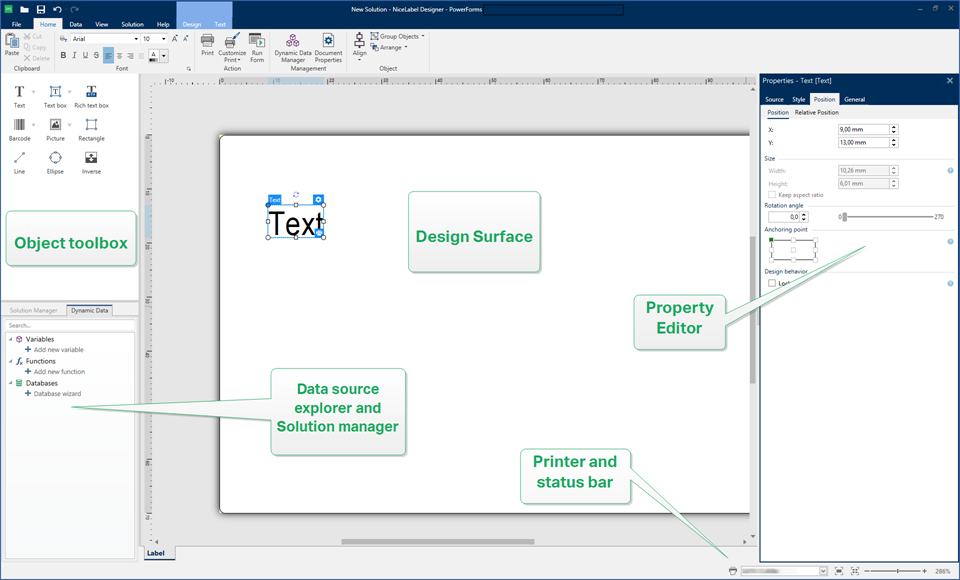Collapse the Variables tree node

(x=10, y=339)
